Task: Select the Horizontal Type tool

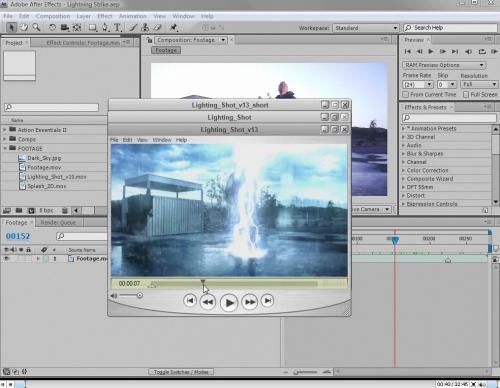Action: tap(117, 27)
